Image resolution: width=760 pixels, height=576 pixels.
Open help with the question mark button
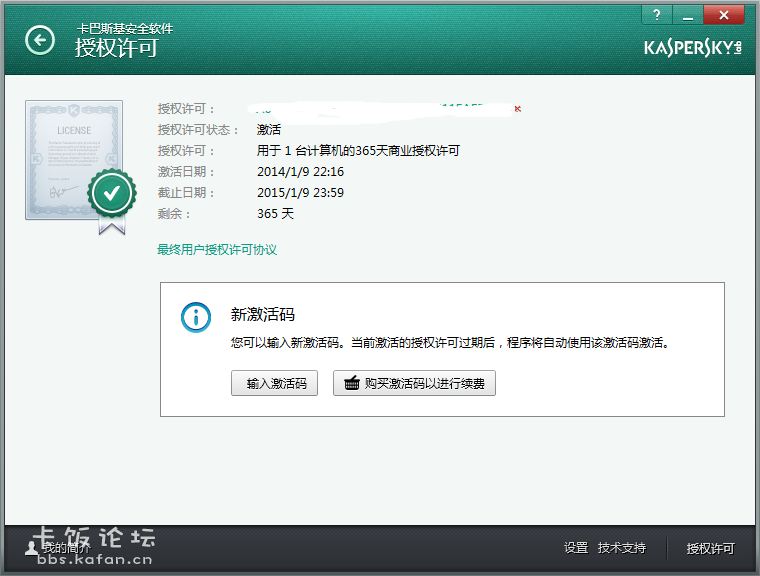(657, 15)
